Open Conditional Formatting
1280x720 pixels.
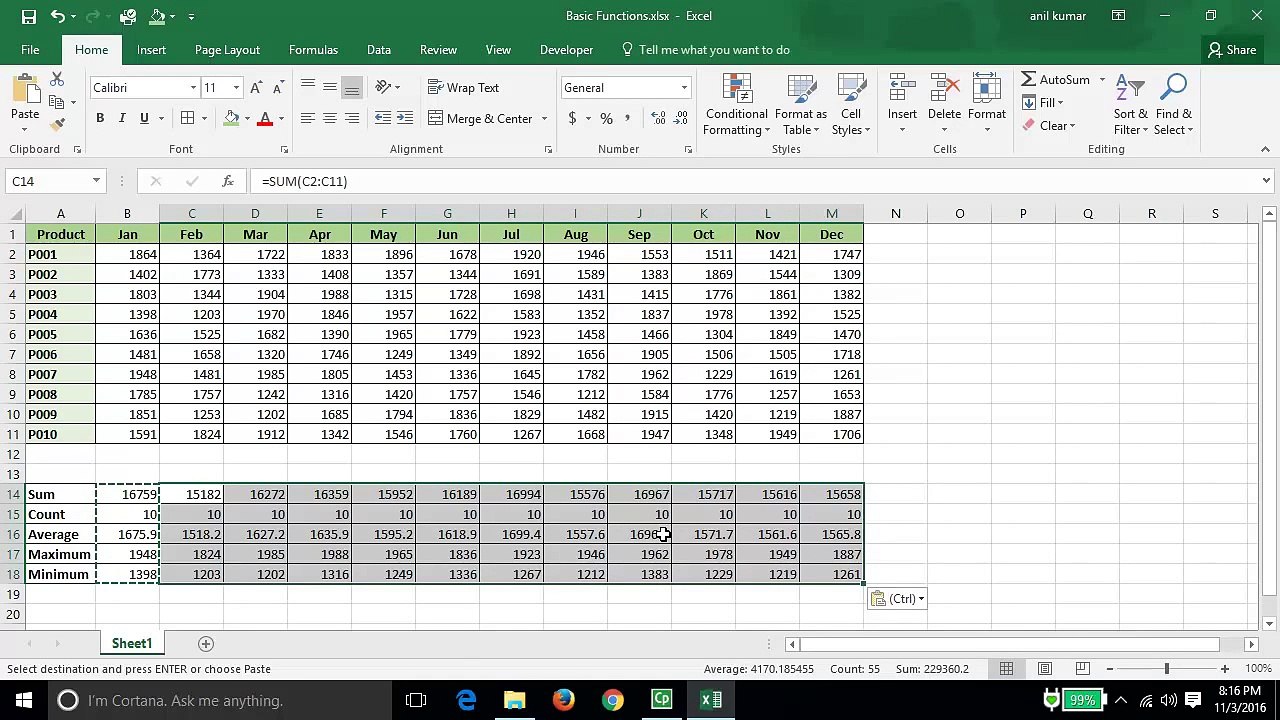tap(736, 104)
